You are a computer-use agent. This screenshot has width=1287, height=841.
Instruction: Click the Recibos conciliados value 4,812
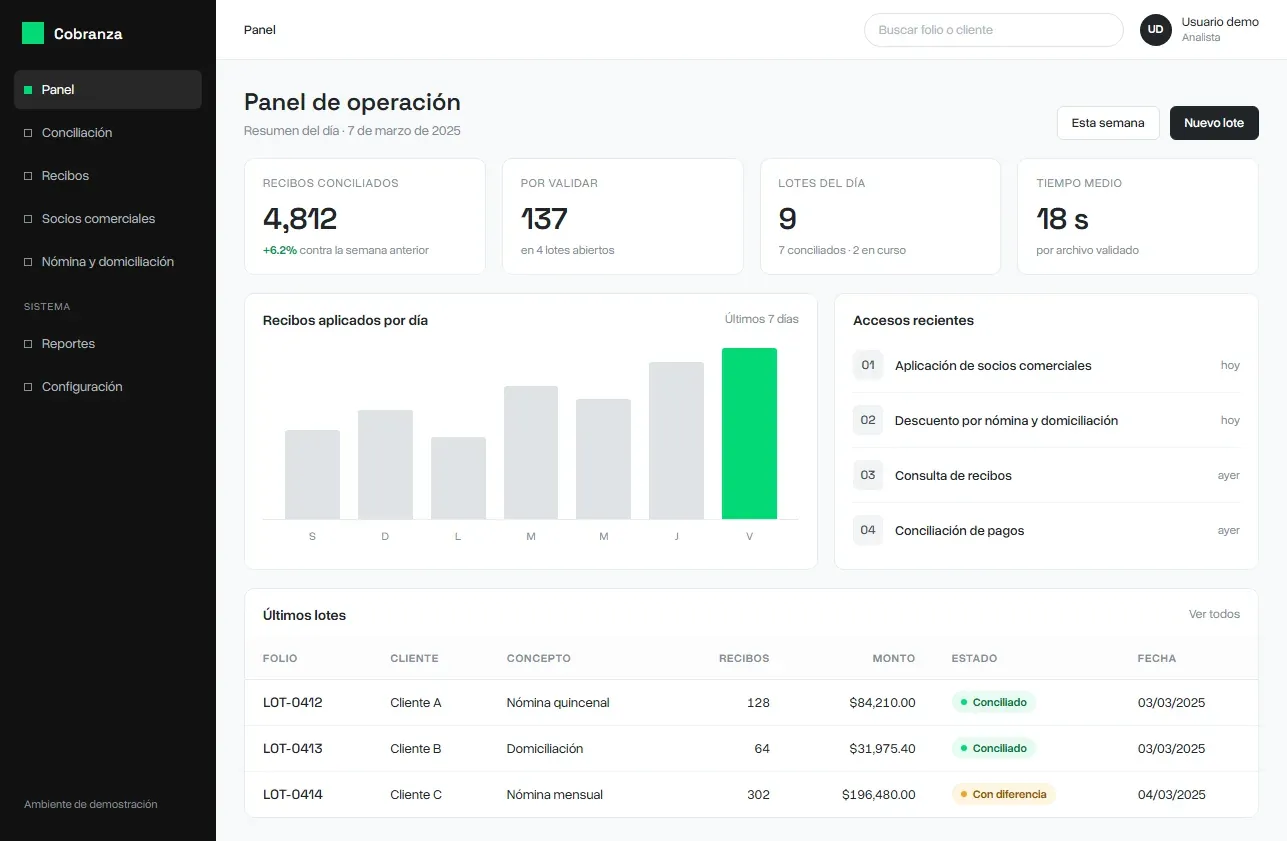[x=300, y=218]
